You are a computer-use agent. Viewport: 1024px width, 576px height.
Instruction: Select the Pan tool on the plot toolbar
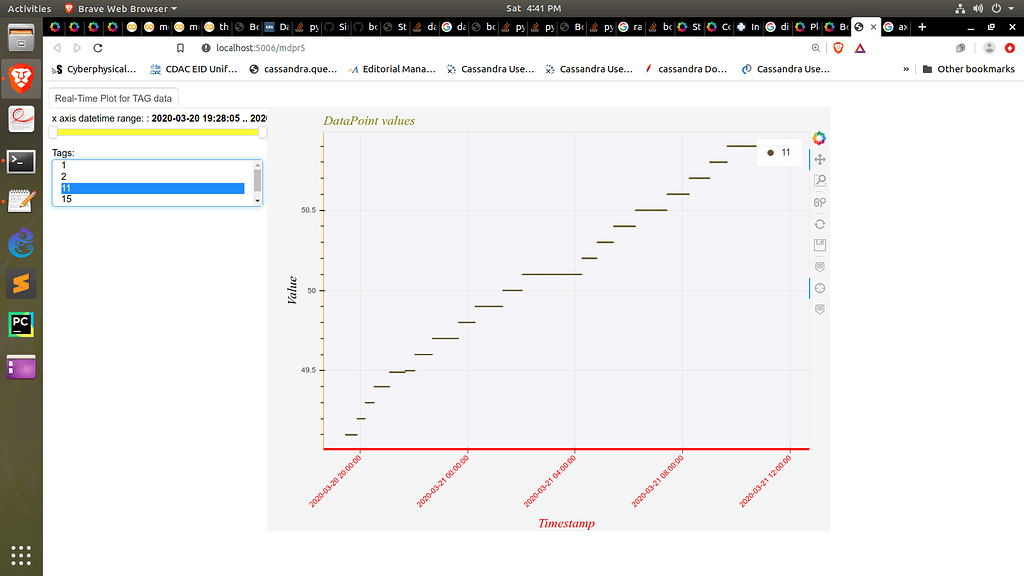click(820, 160)
